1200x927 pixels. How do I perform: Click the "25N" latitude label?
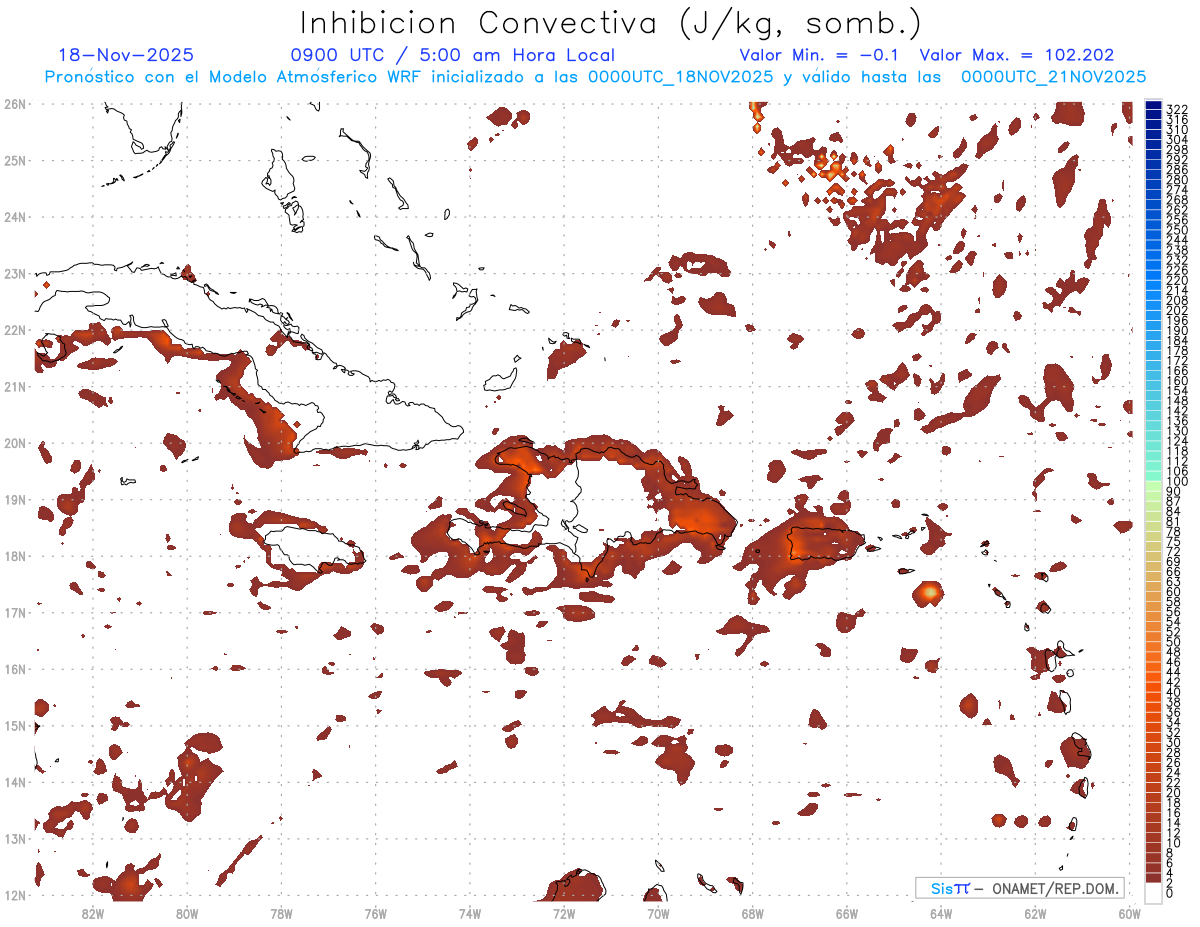[x=15, y=160]
